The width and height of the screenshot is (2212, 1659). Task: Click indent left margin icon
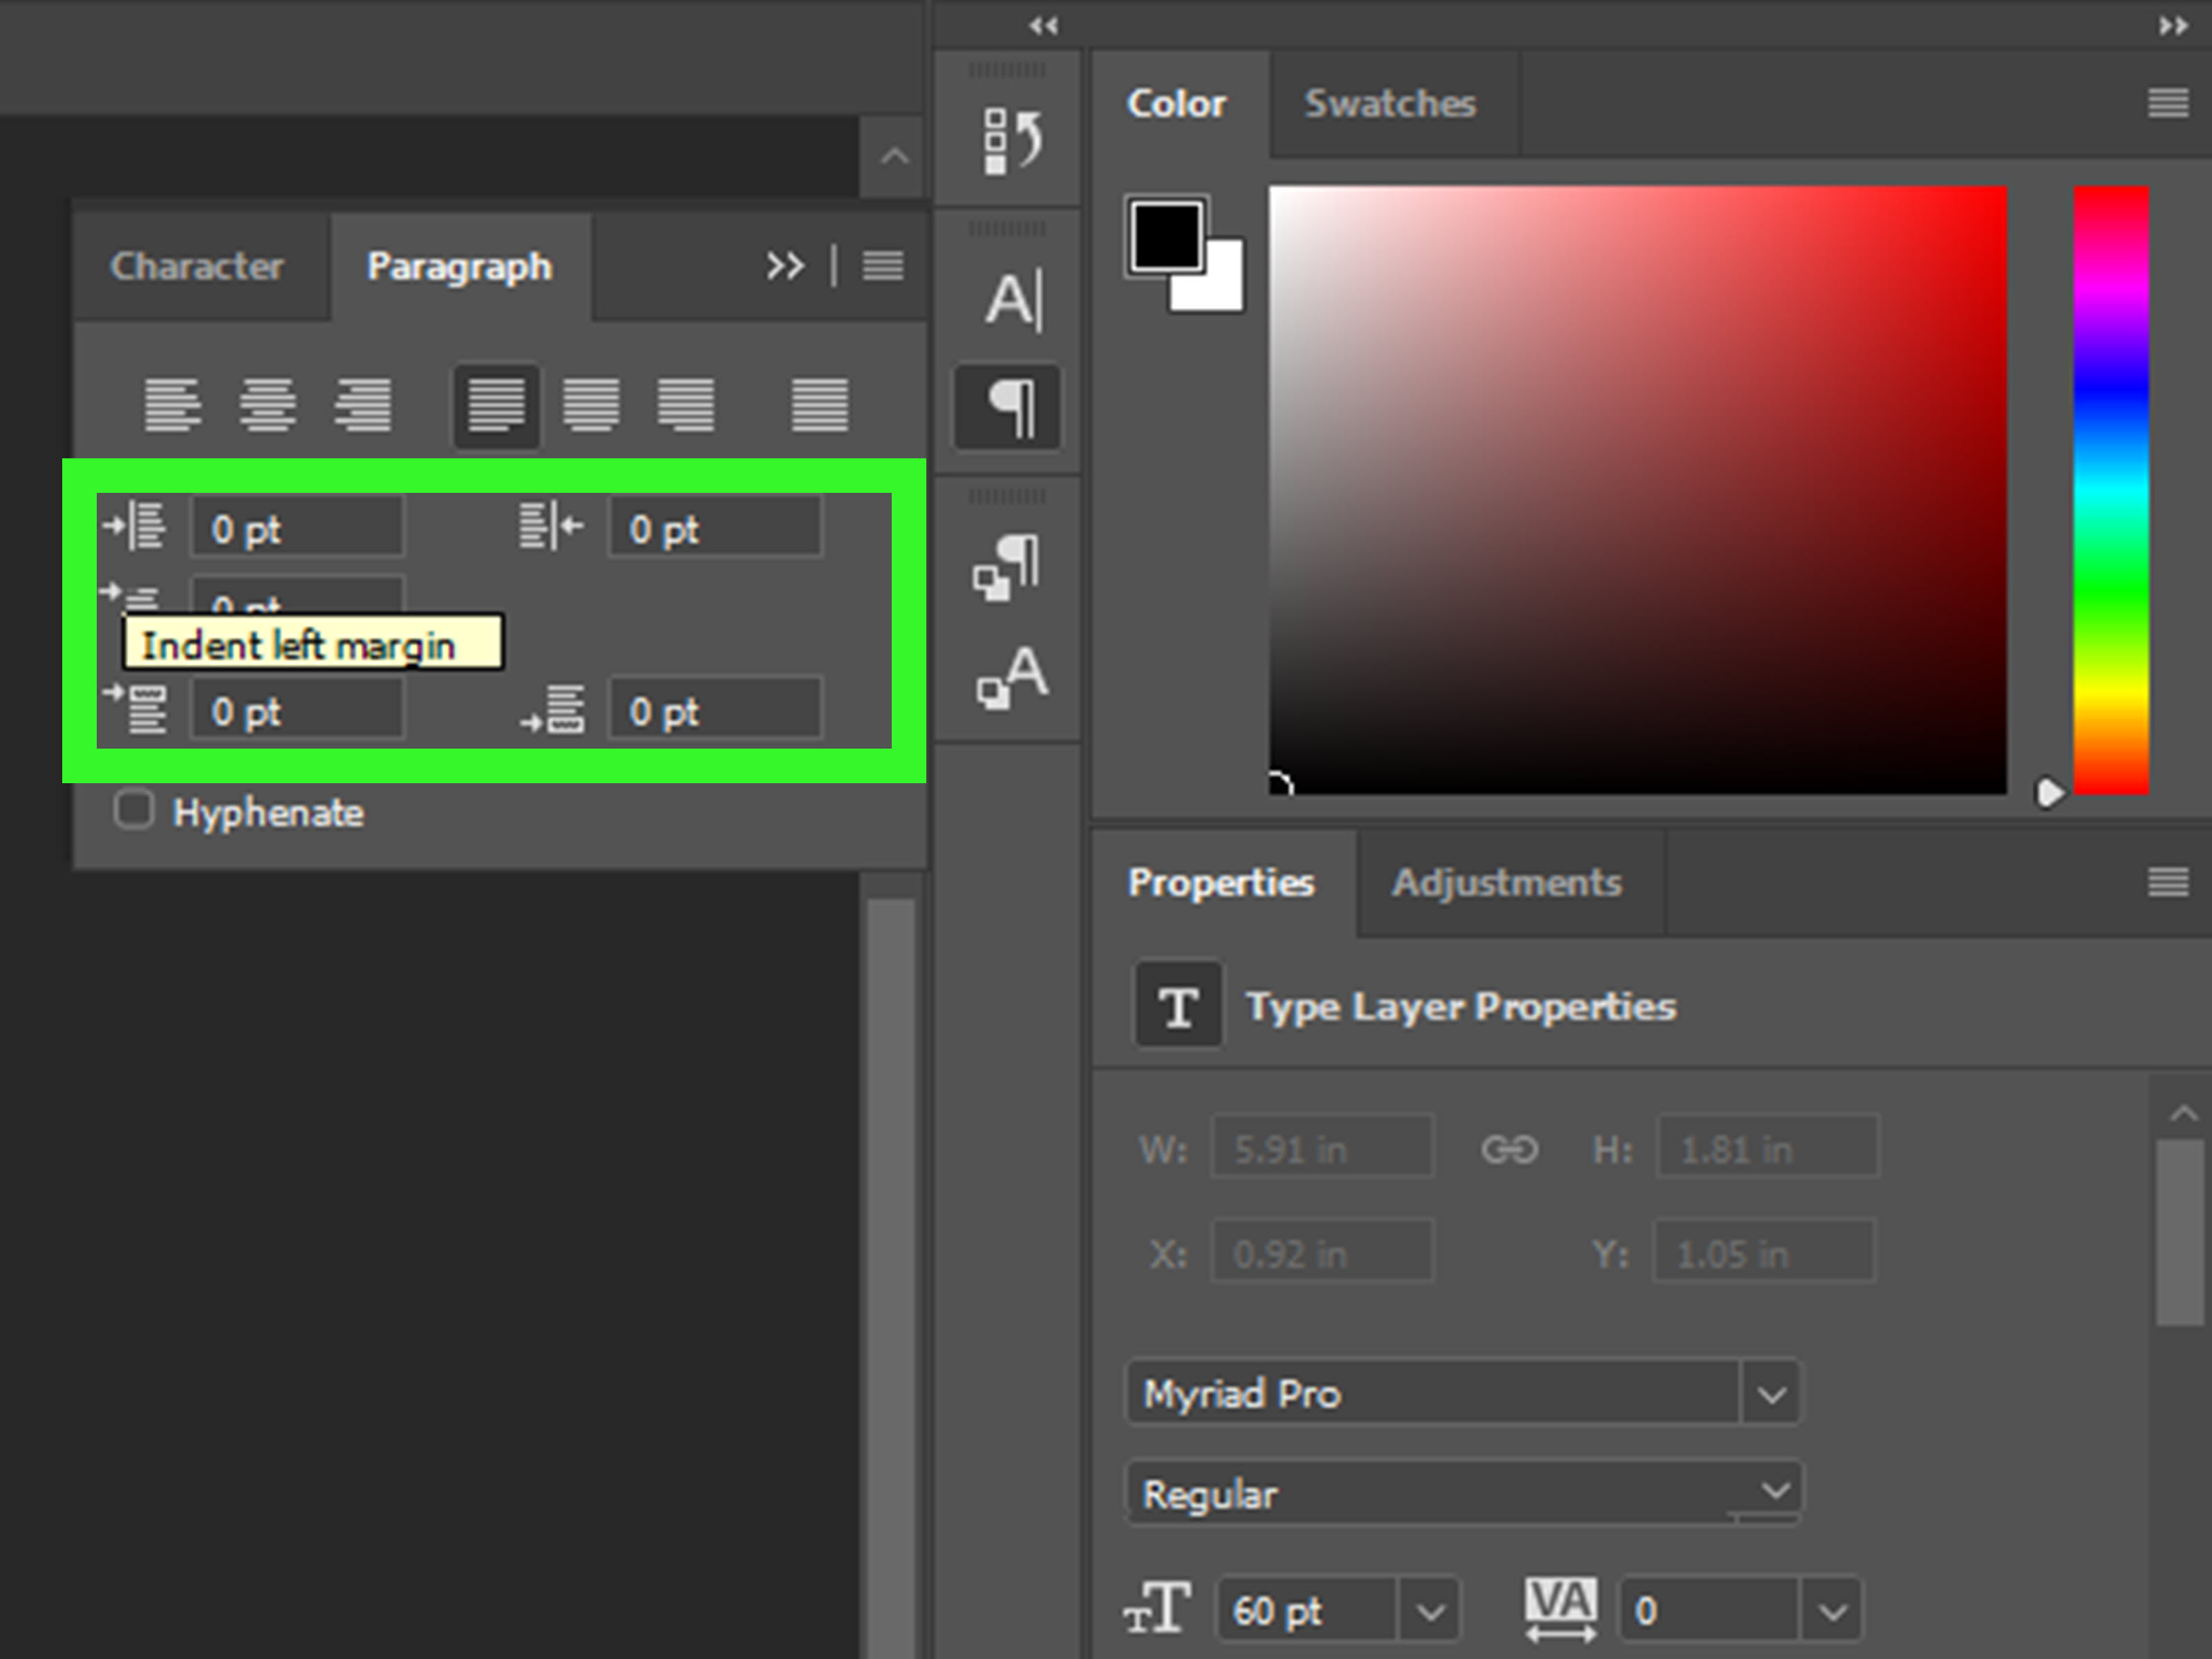[135, 526]
